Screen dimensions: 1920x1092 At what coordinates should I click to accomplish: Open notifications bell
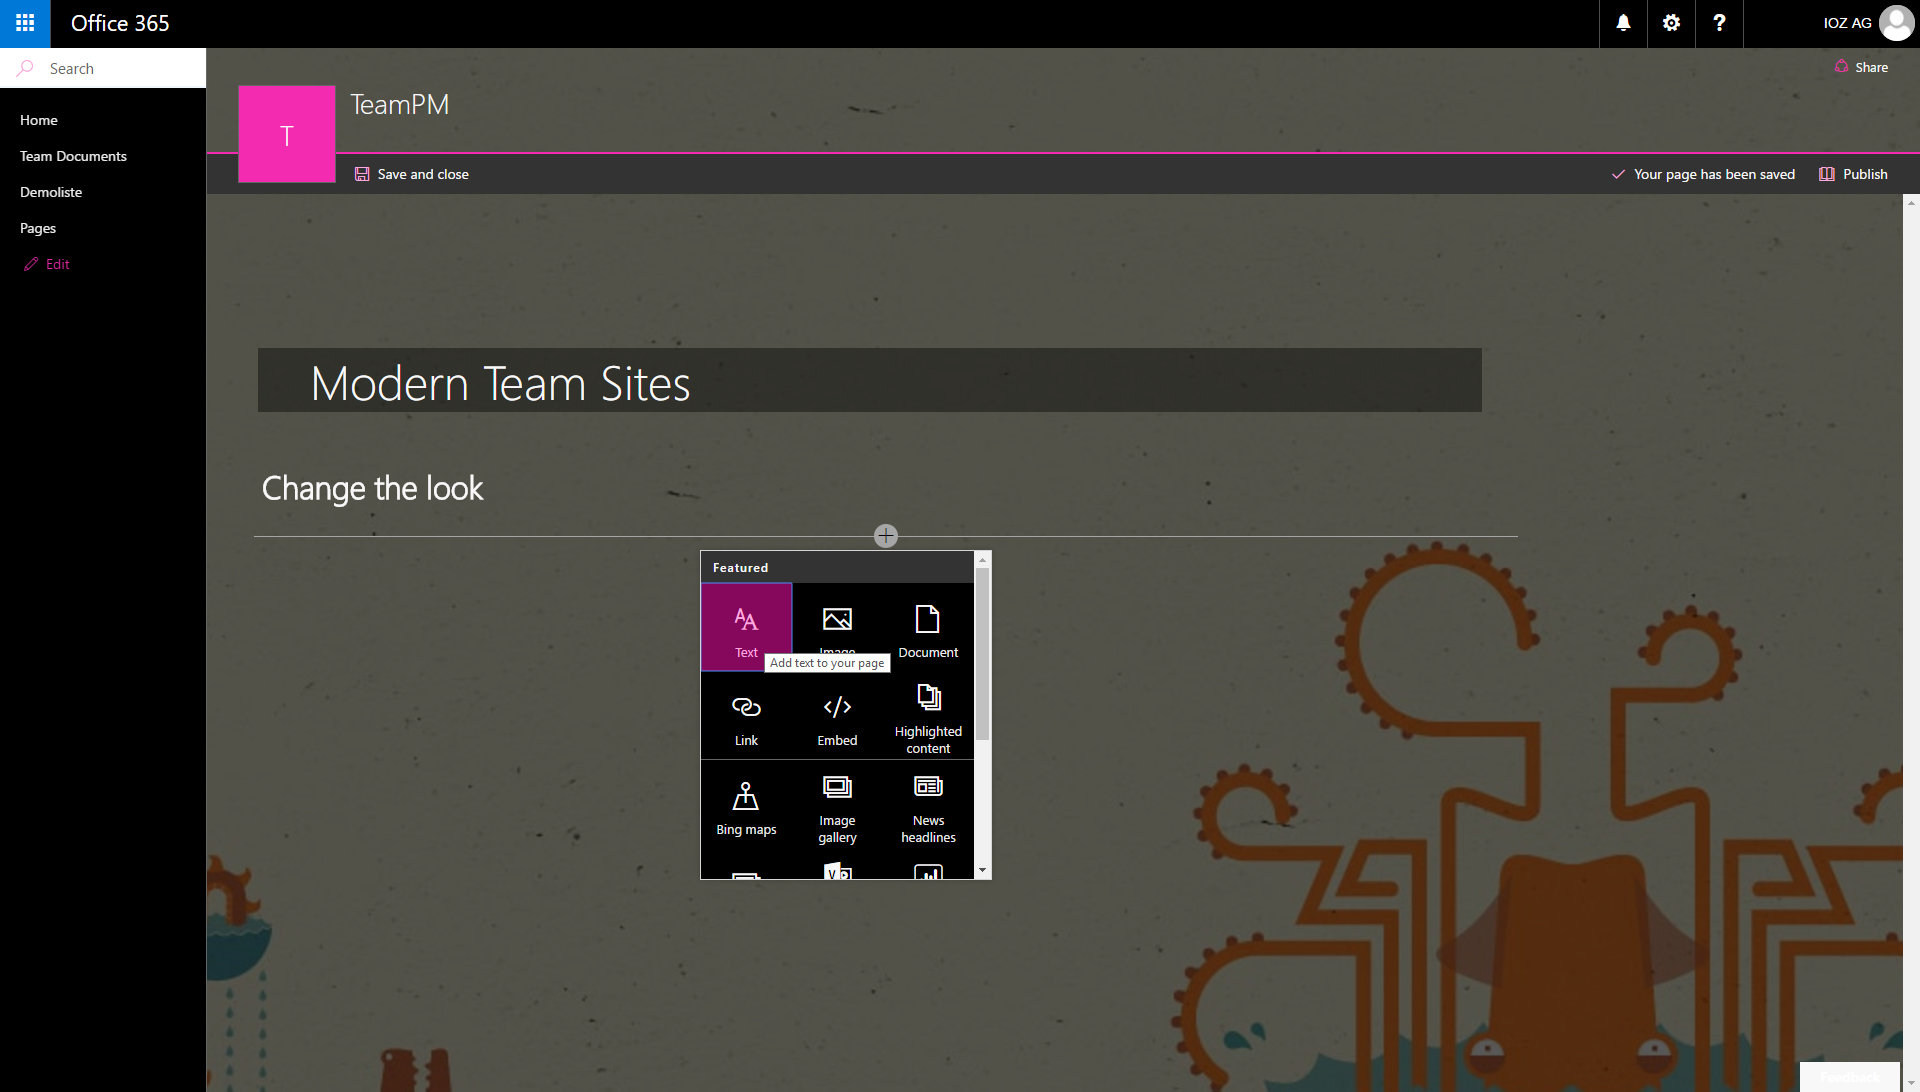[1623, 23]
